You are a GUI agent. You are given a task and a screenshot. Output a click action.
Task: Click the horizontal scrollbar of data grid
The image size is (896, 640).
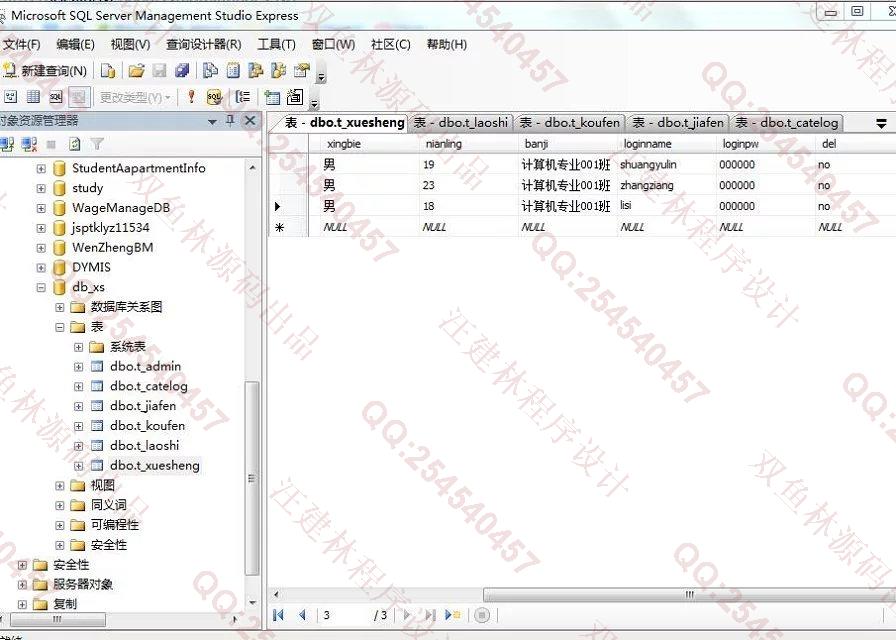[x=689, y=594]
